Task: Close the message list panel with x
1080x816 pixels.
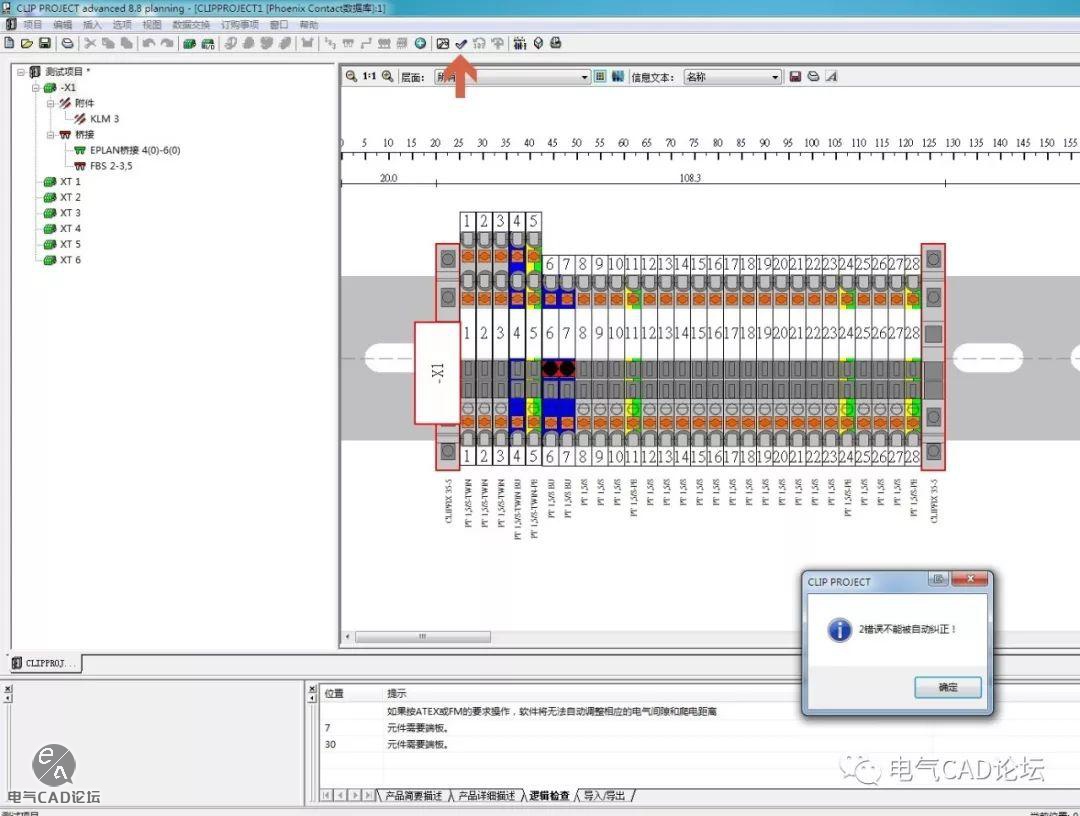Action: 312,689
